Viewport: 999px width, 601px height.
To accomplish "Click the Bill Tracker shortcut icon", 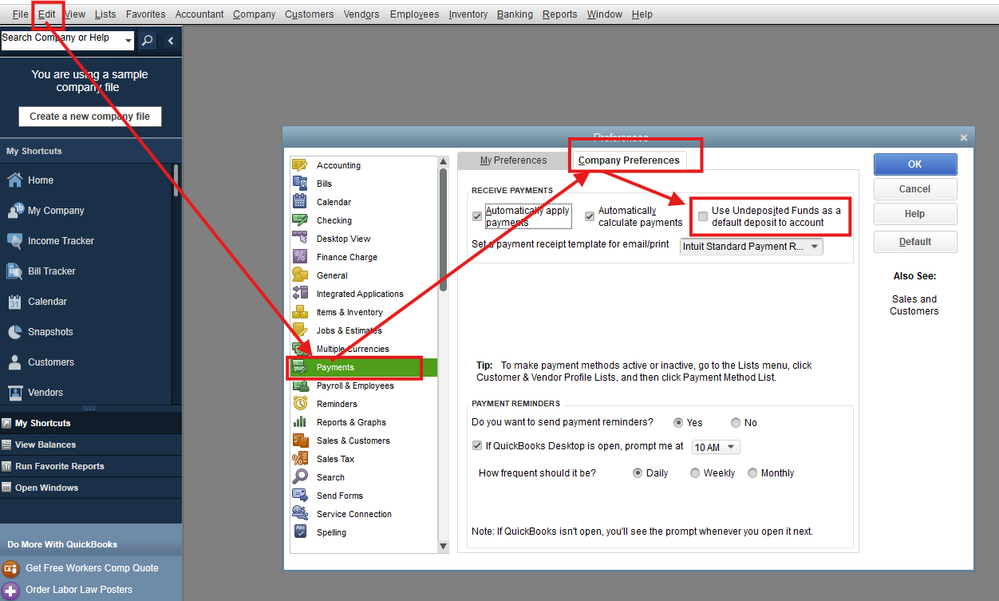I will (15, 271).
